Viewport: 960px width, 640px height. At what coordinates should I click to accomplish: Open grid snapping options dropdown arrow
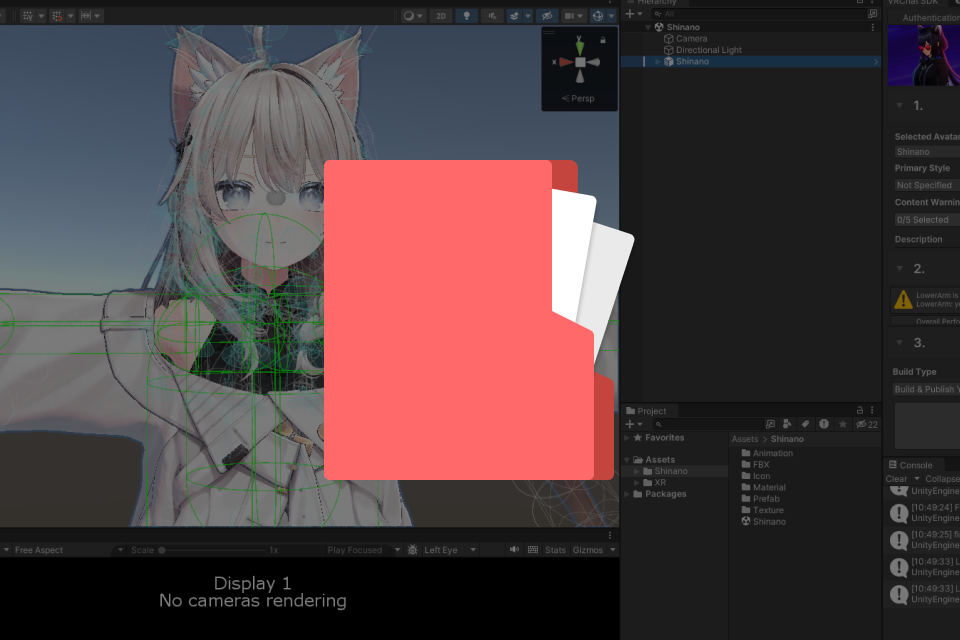70,16
